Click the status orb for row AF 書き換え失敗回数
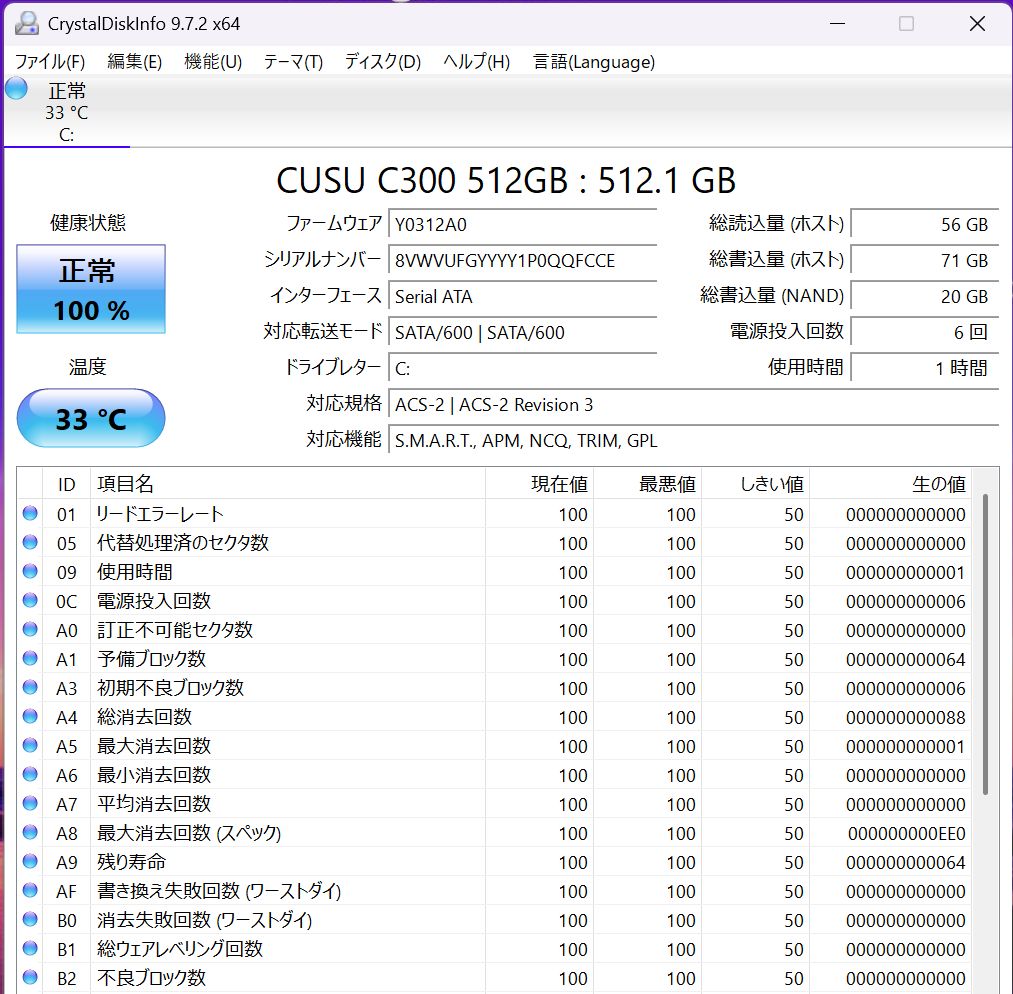This screenshot has width=1013, height=994. click(30, 891)
